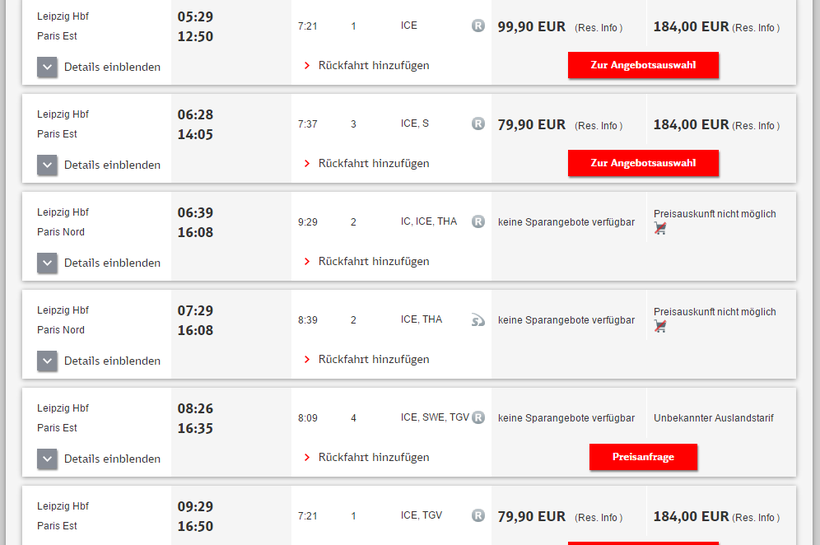Click the R icon beside IC, ICE, THA
The width and height of the screenshot is (820, 545).
pos(478,222)
